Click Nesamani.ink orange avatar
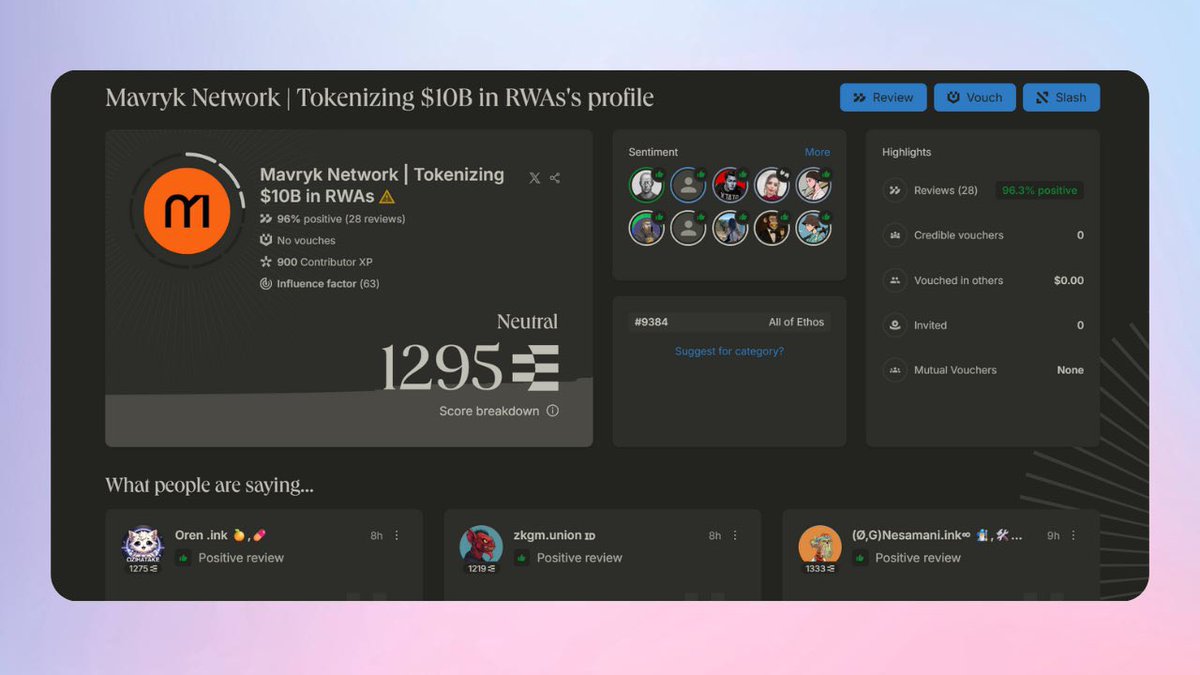 click(x=819, y=546)
